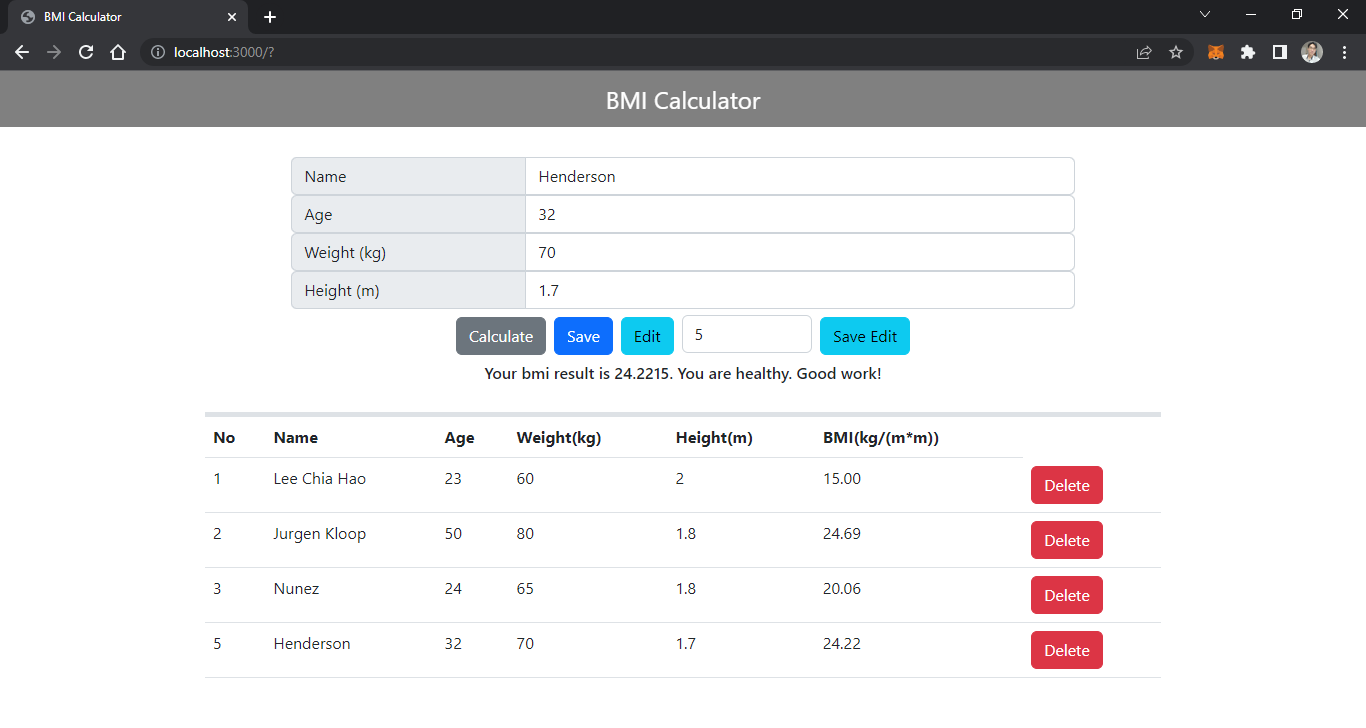Click the orange extension icon in the toolbar
This screenshot has height=728, width=1366.
1215,52
